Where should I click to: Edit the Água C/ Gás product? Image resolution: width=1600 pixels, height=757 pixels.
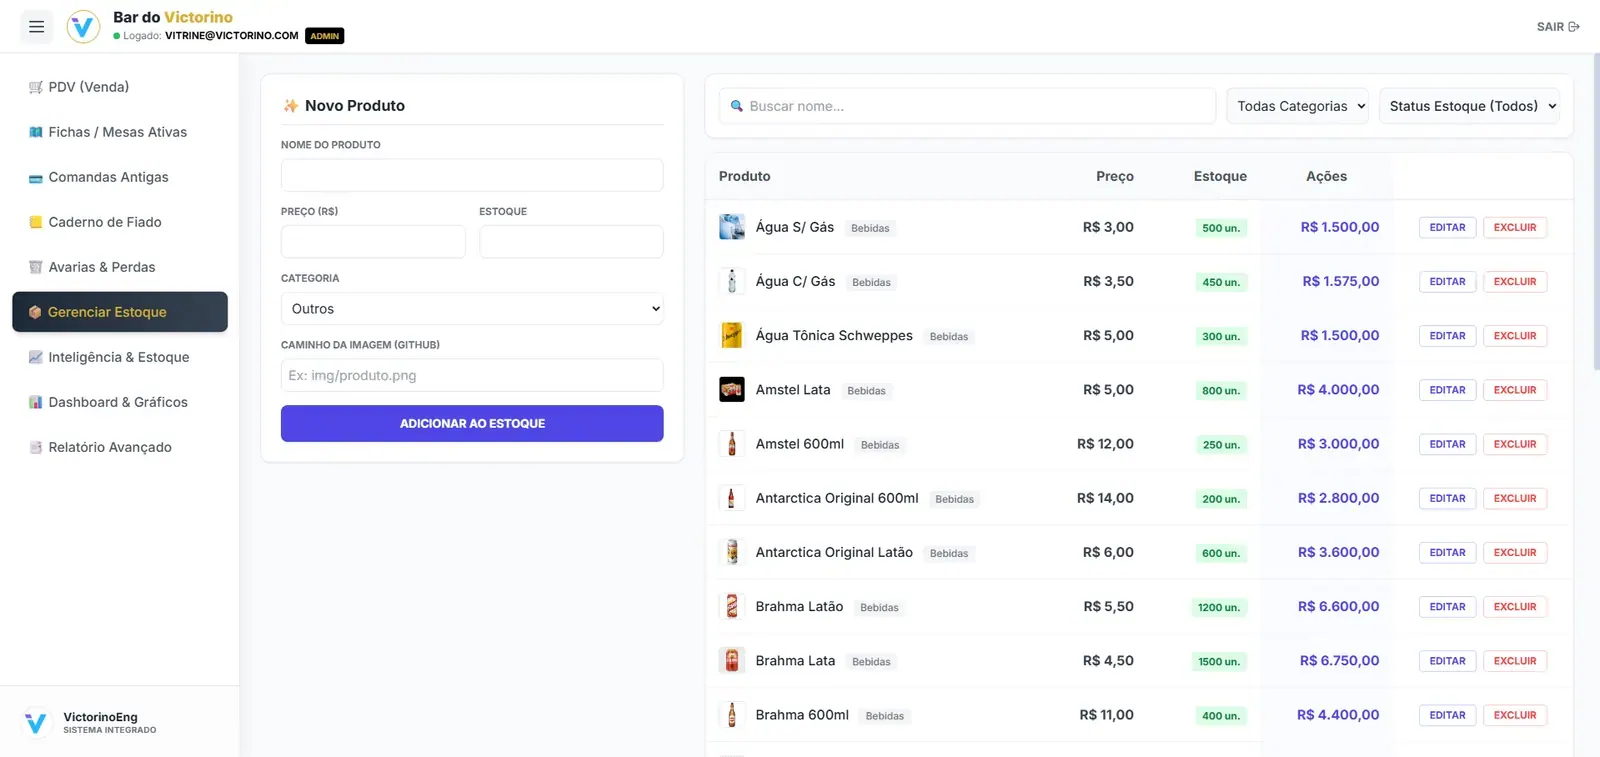1447,281
